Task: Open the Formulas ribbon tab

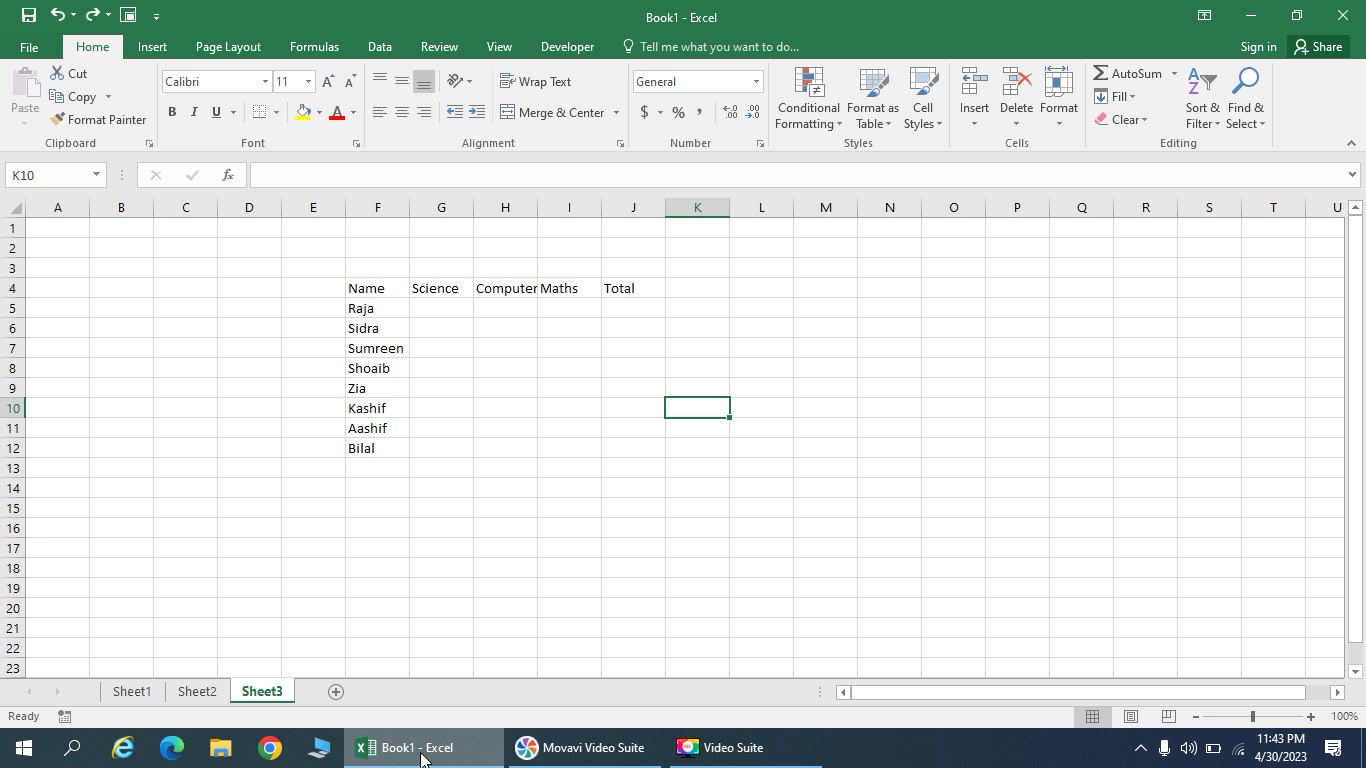Action: coord(314,47)
